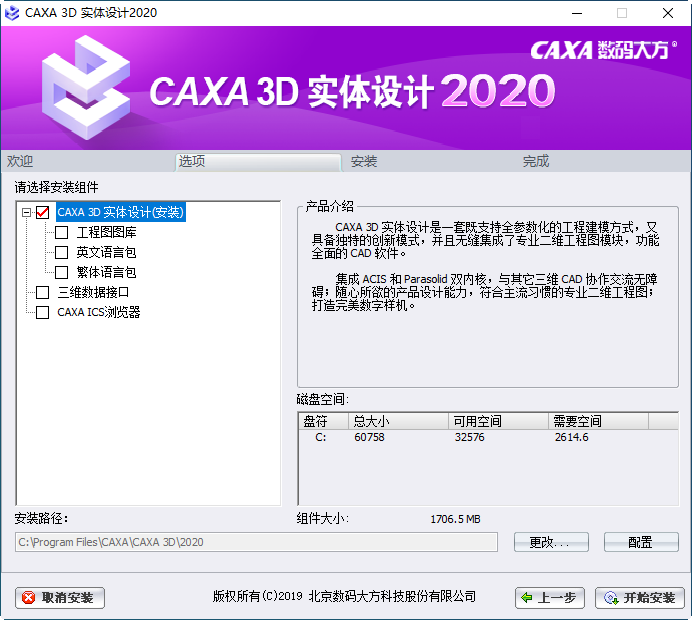
Task: Select the 繁体语言包 tree label
Action: point(106,272)
